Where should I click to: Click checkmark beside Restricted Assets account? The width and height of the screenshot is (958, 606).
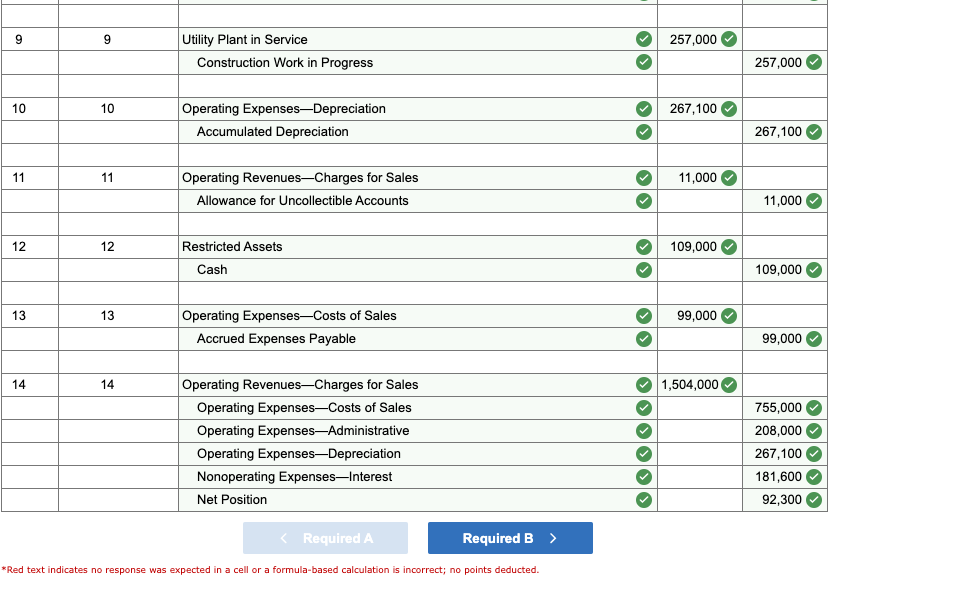point(643,247)
